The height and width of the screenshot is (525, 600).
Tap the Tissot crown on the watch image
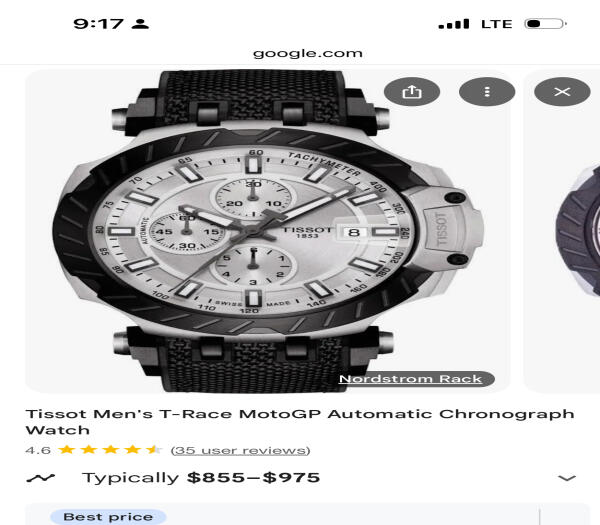pos(444,230)
